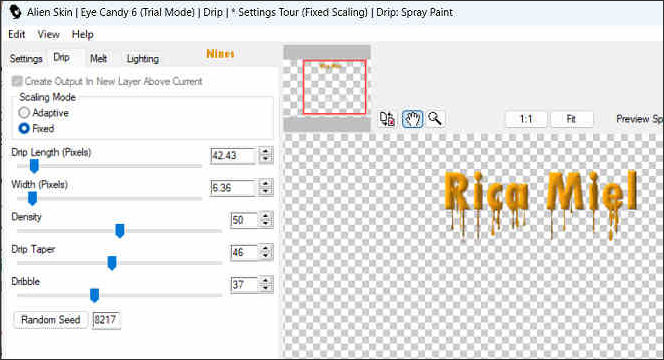Viewport: 664px width, 360px height.
Task: Decrease Width value with down arrow
Action: click(266, 191)
